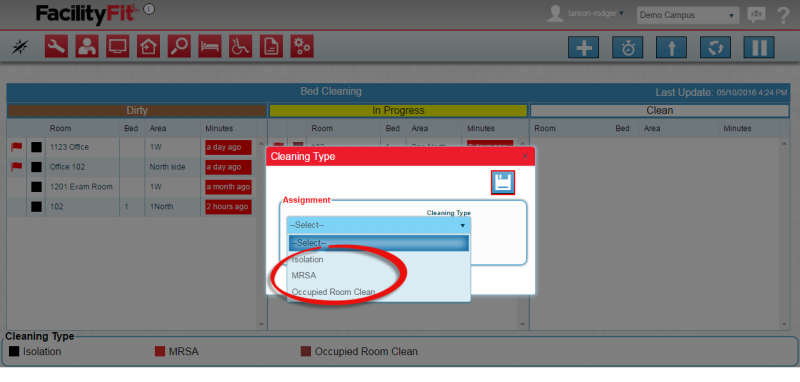Click the Dirty column header
800x382 pixels.
[137, 111]
